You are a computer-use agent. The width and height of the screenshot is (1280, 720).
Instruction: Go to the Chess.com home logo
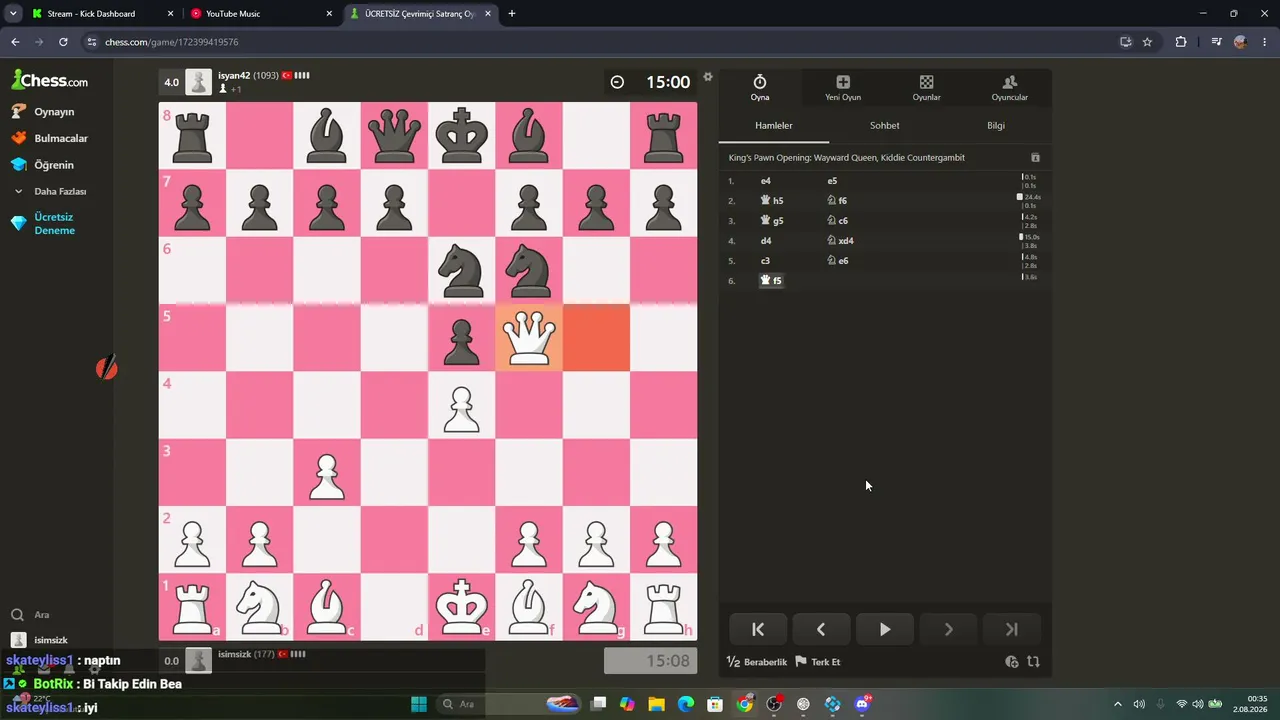point(50,80)
